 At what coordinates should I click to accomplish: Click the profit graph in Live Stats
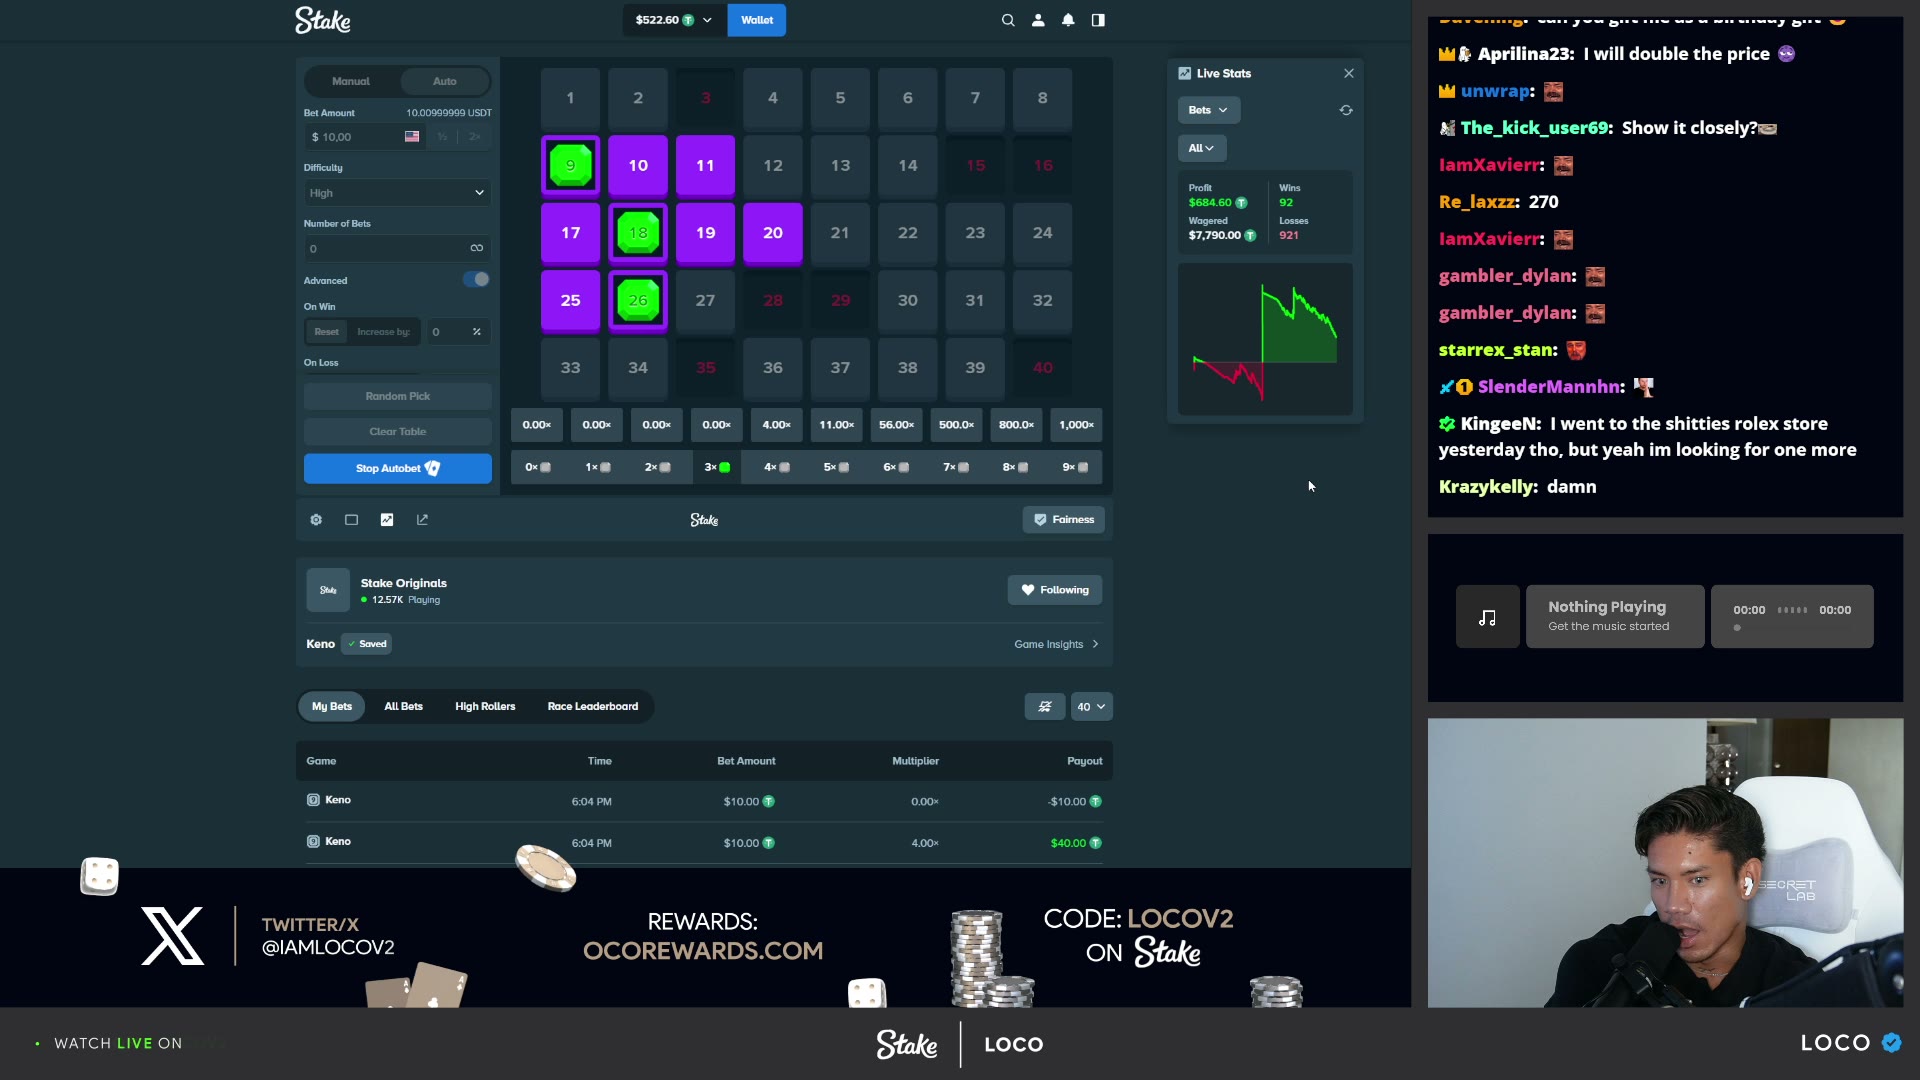point(1265,340)
